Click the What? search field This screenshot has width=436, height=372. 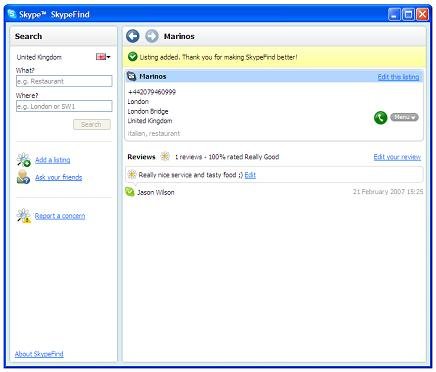click(x=64, y=81)
